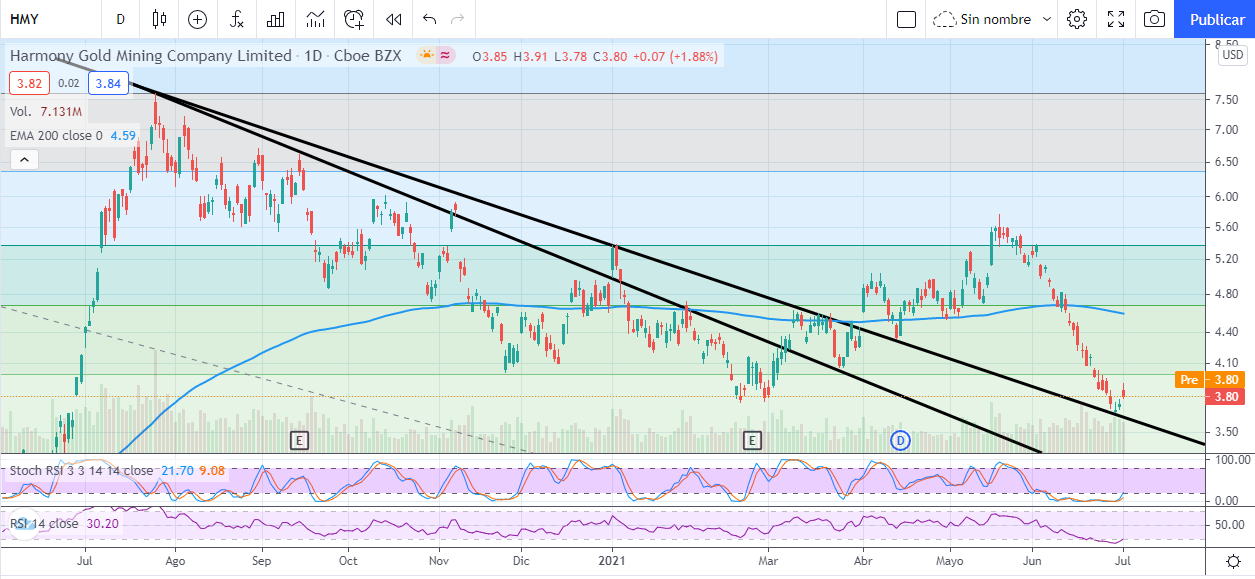Click the earnings E marker near September
Image resolution: width=1255 pixels, height=579 pixels.
click(x=298, y=439)
